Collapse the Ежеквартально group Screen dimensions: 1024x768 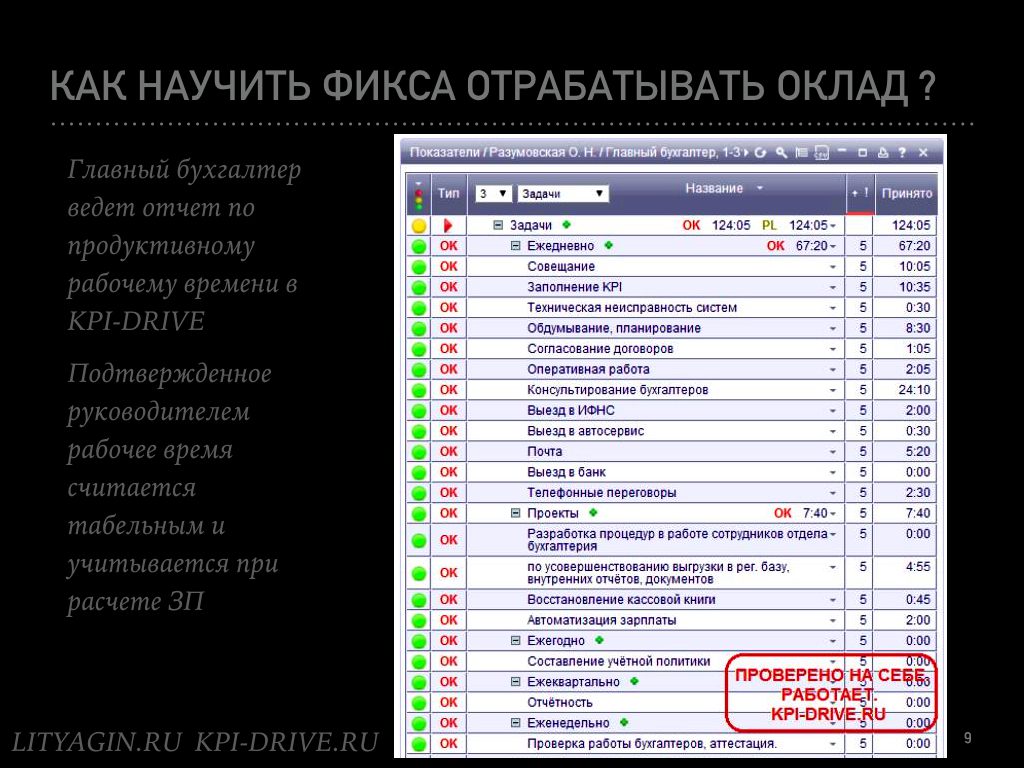pos(515,682)
